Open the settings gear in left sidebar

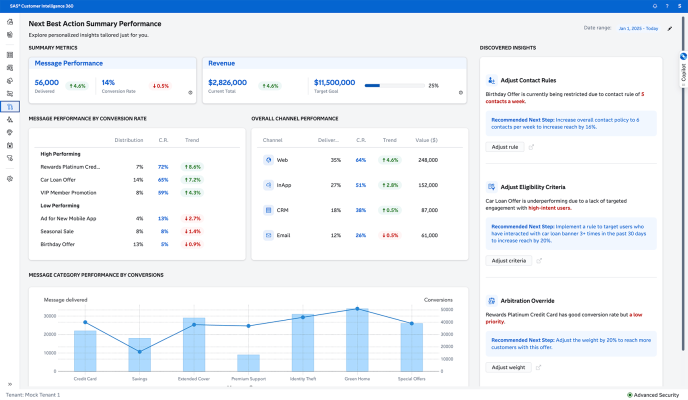pos(9,178)
